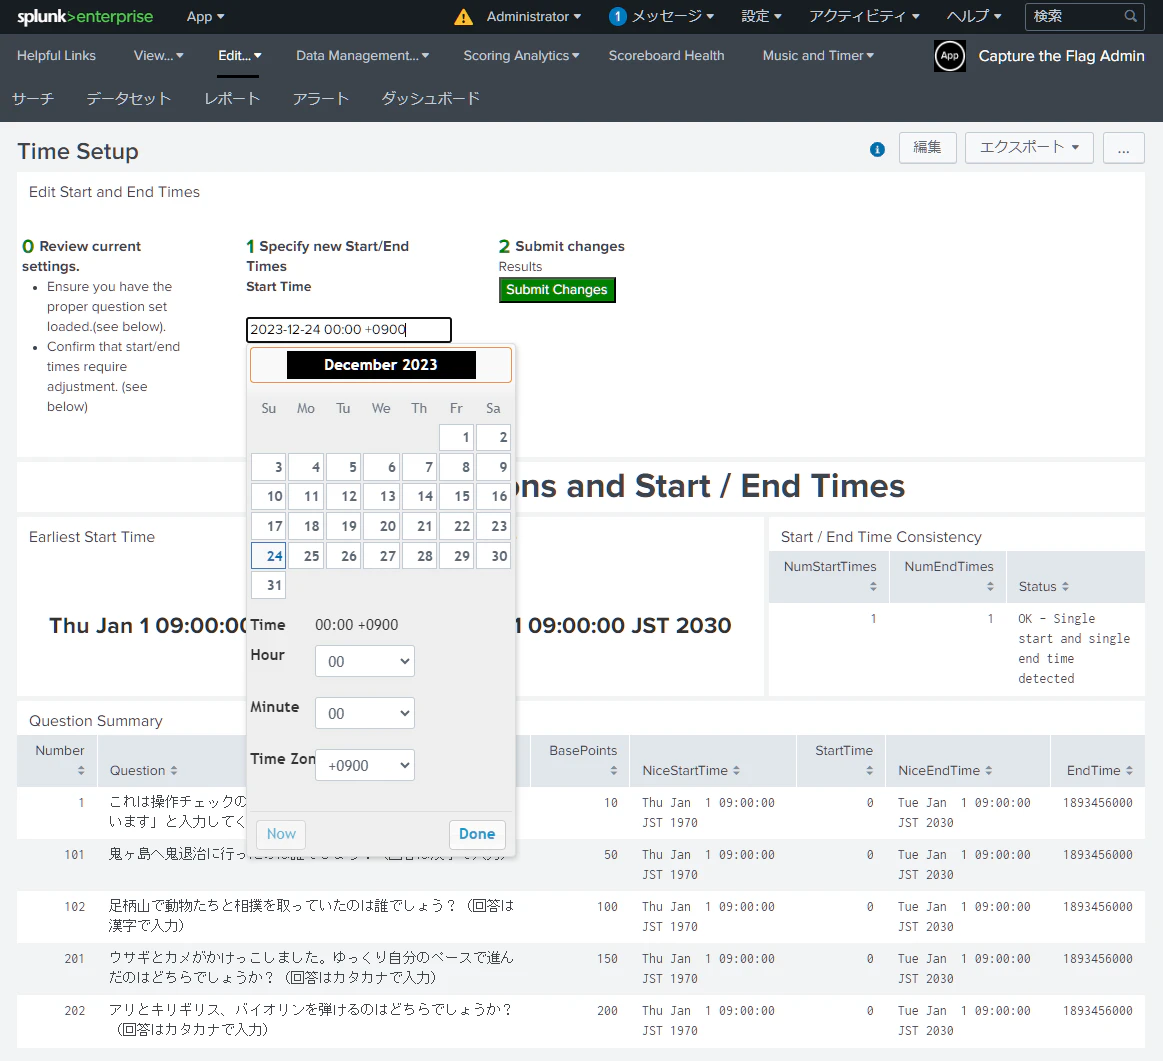The width and height of the screenshot is (1163, 1061).
Task: Open the Music and Timer menu
Action: pyautogui.click(x=818, y=56)
